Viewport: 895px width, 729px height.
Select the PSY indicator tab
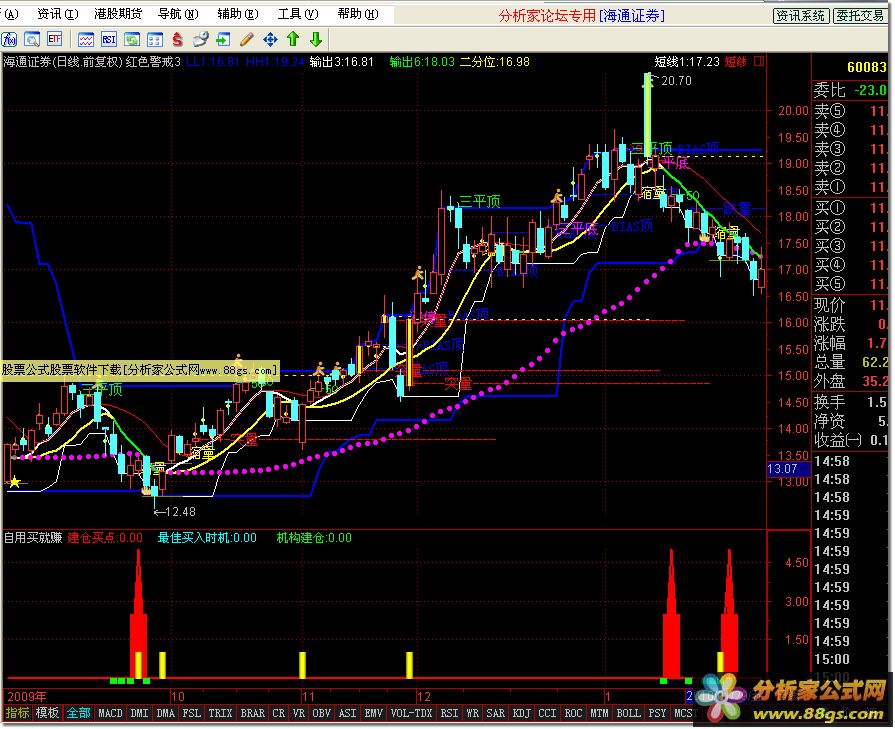pyautogui.click(x=658, y=712)
